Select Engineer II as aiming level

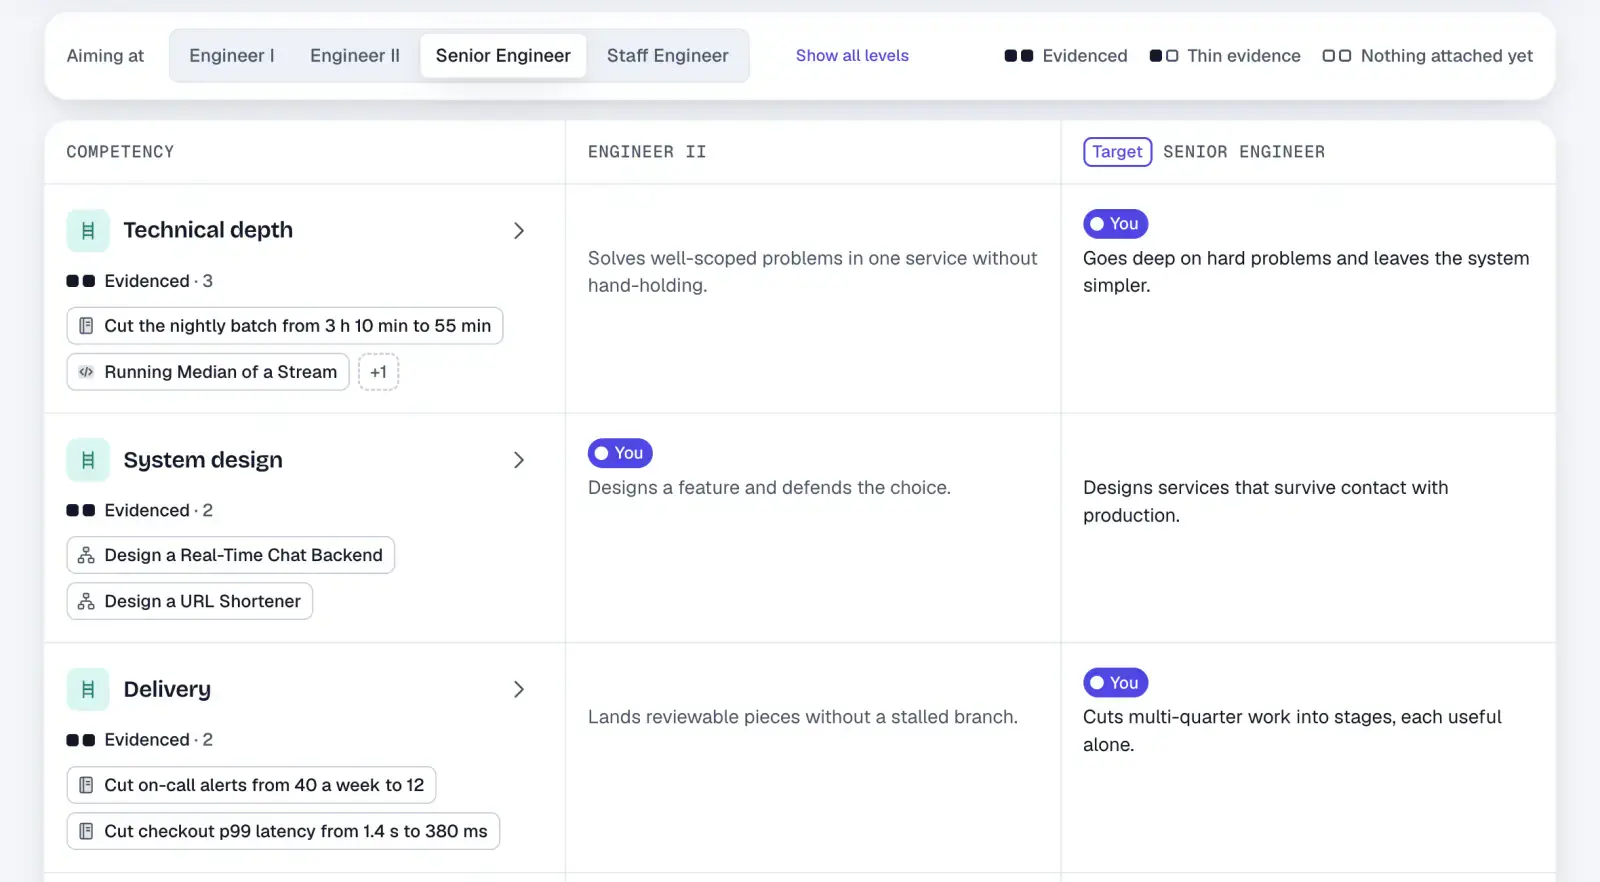[355, 56]
